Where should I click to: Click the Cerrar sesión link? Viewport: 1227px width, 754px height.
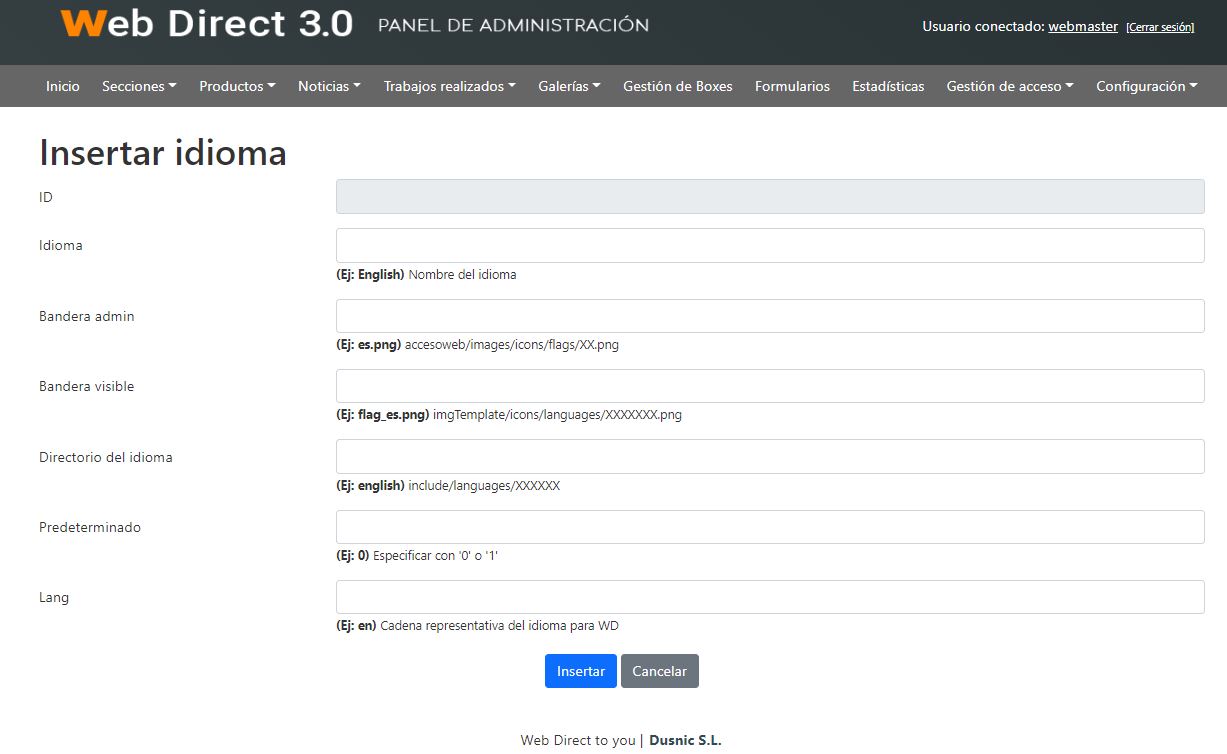(x=1160, y=28)
